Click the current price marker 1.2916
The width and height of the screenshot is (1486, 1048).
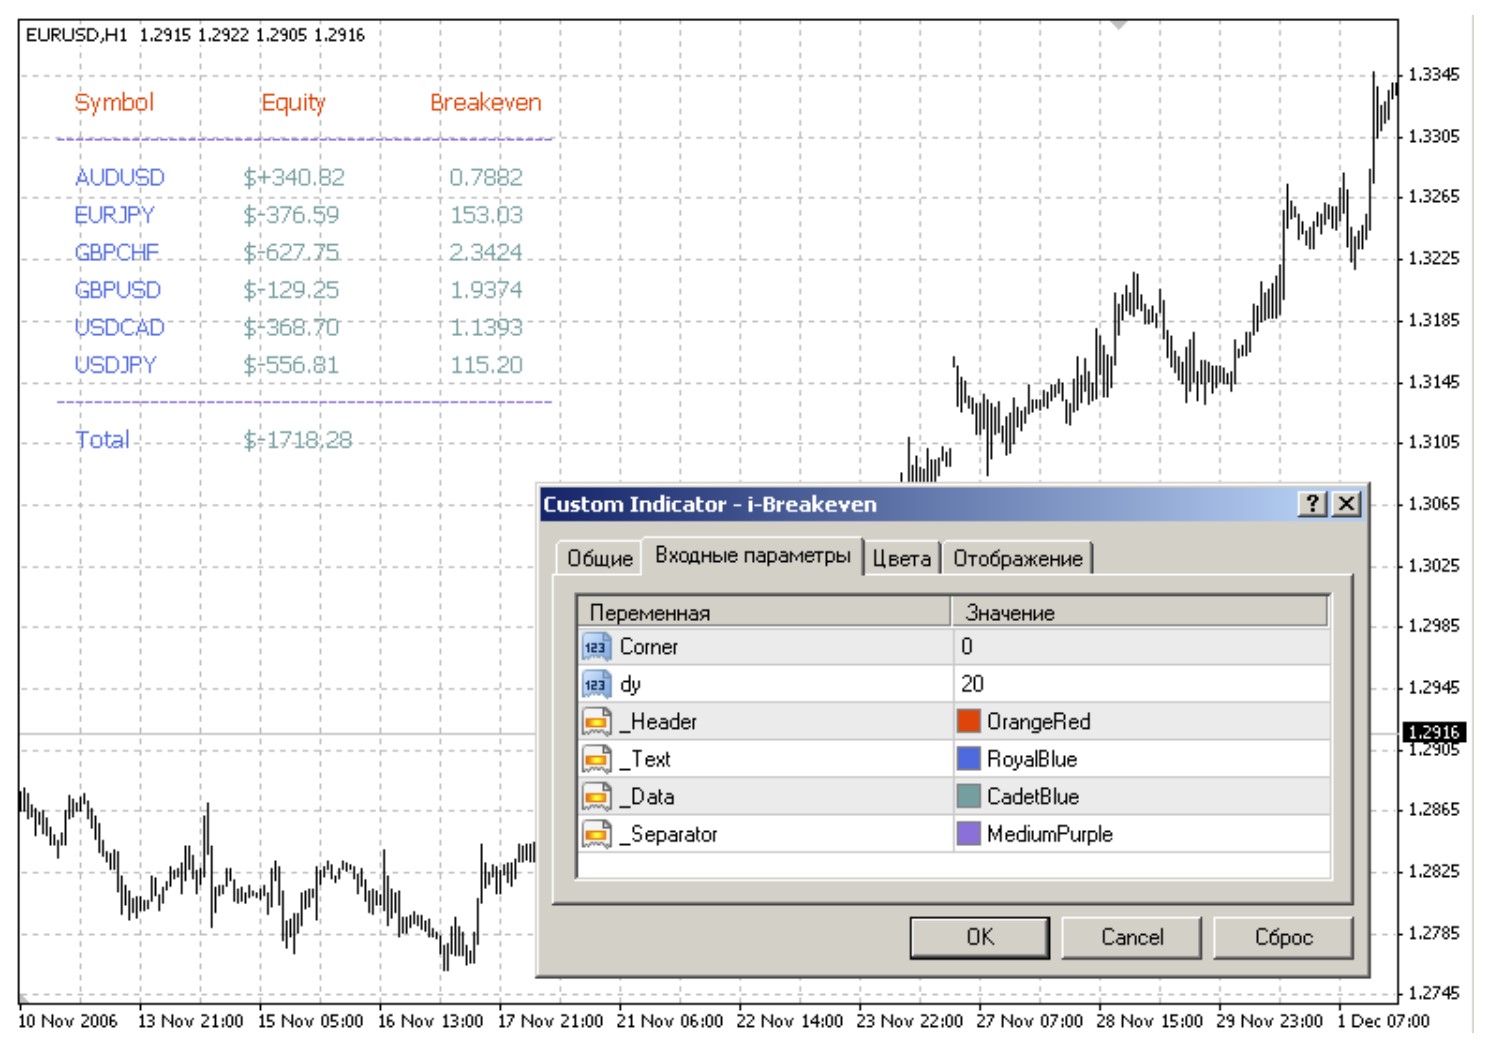1434,732
